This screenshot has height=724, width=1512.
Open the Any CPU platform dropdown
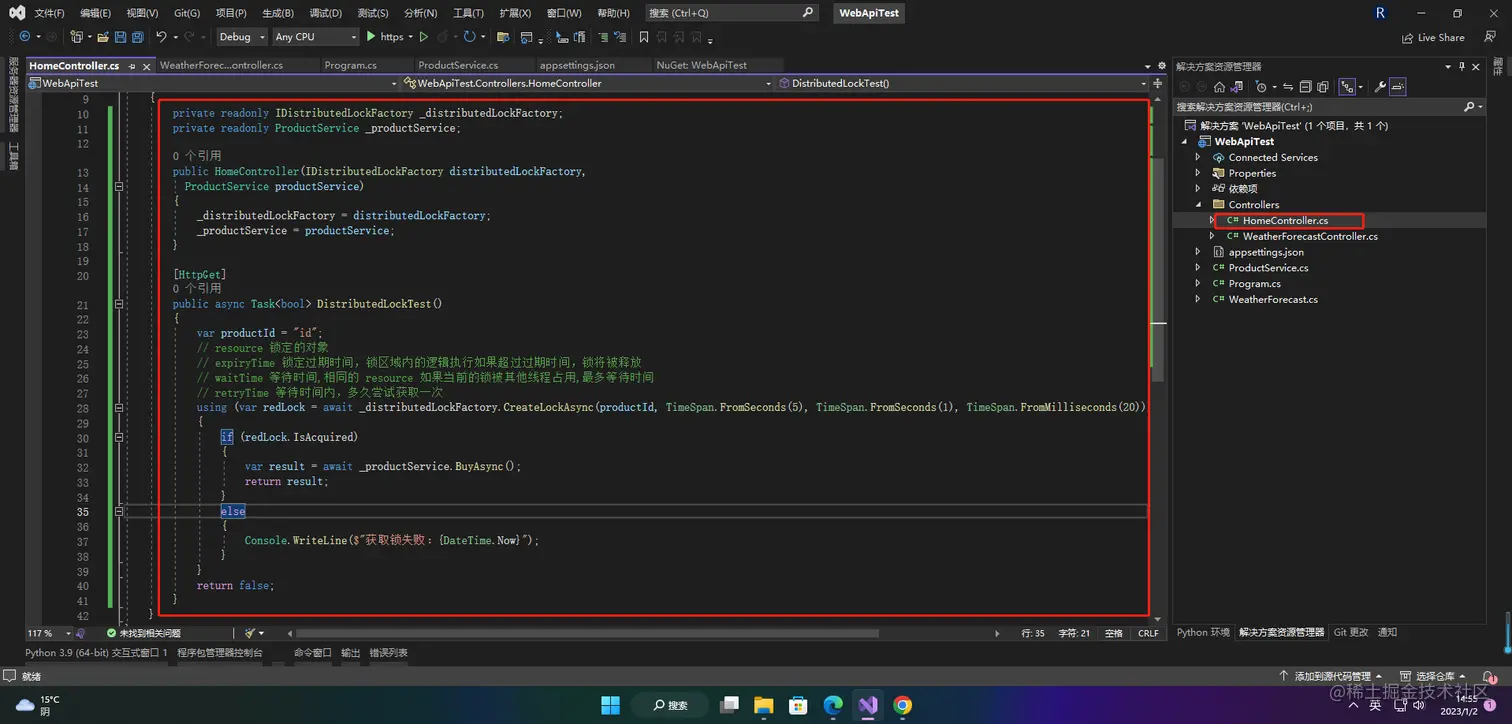pyautogui.click(x=315, y=37)
